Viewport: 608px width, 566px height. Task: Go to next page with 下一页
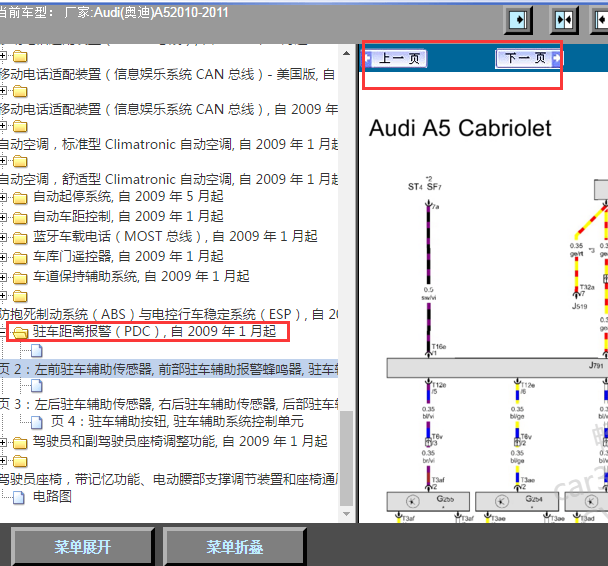pos(529,59)
